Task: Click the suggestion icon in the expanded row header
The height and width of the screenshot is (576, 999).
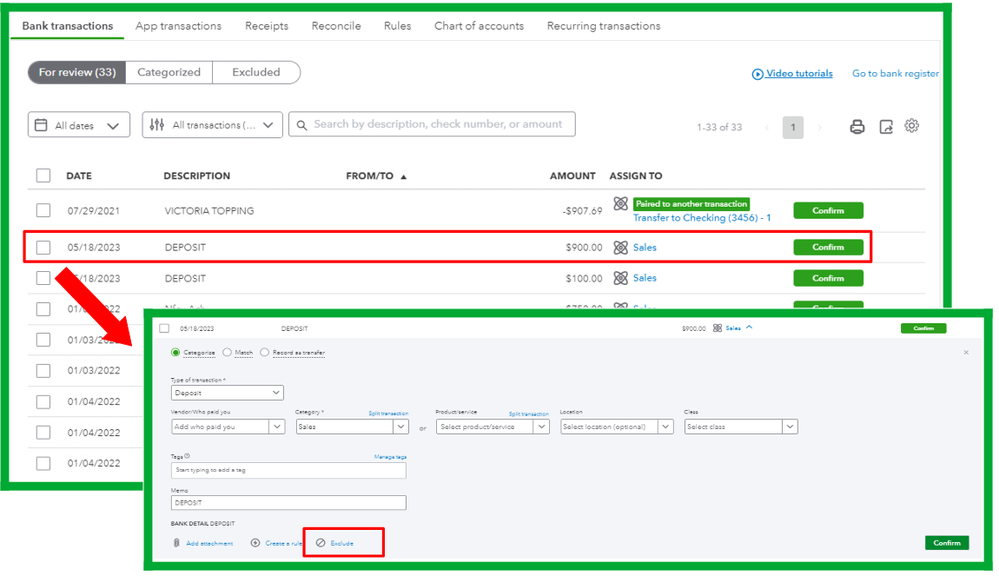Action: (x=717, y=328)
